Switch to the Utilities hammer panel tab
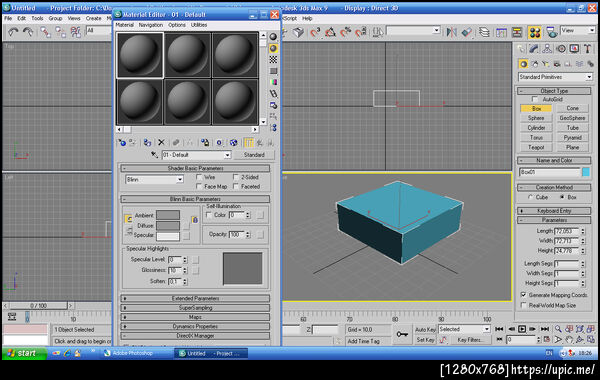Screen dimensions: 600x380 [x=588, y=49]
